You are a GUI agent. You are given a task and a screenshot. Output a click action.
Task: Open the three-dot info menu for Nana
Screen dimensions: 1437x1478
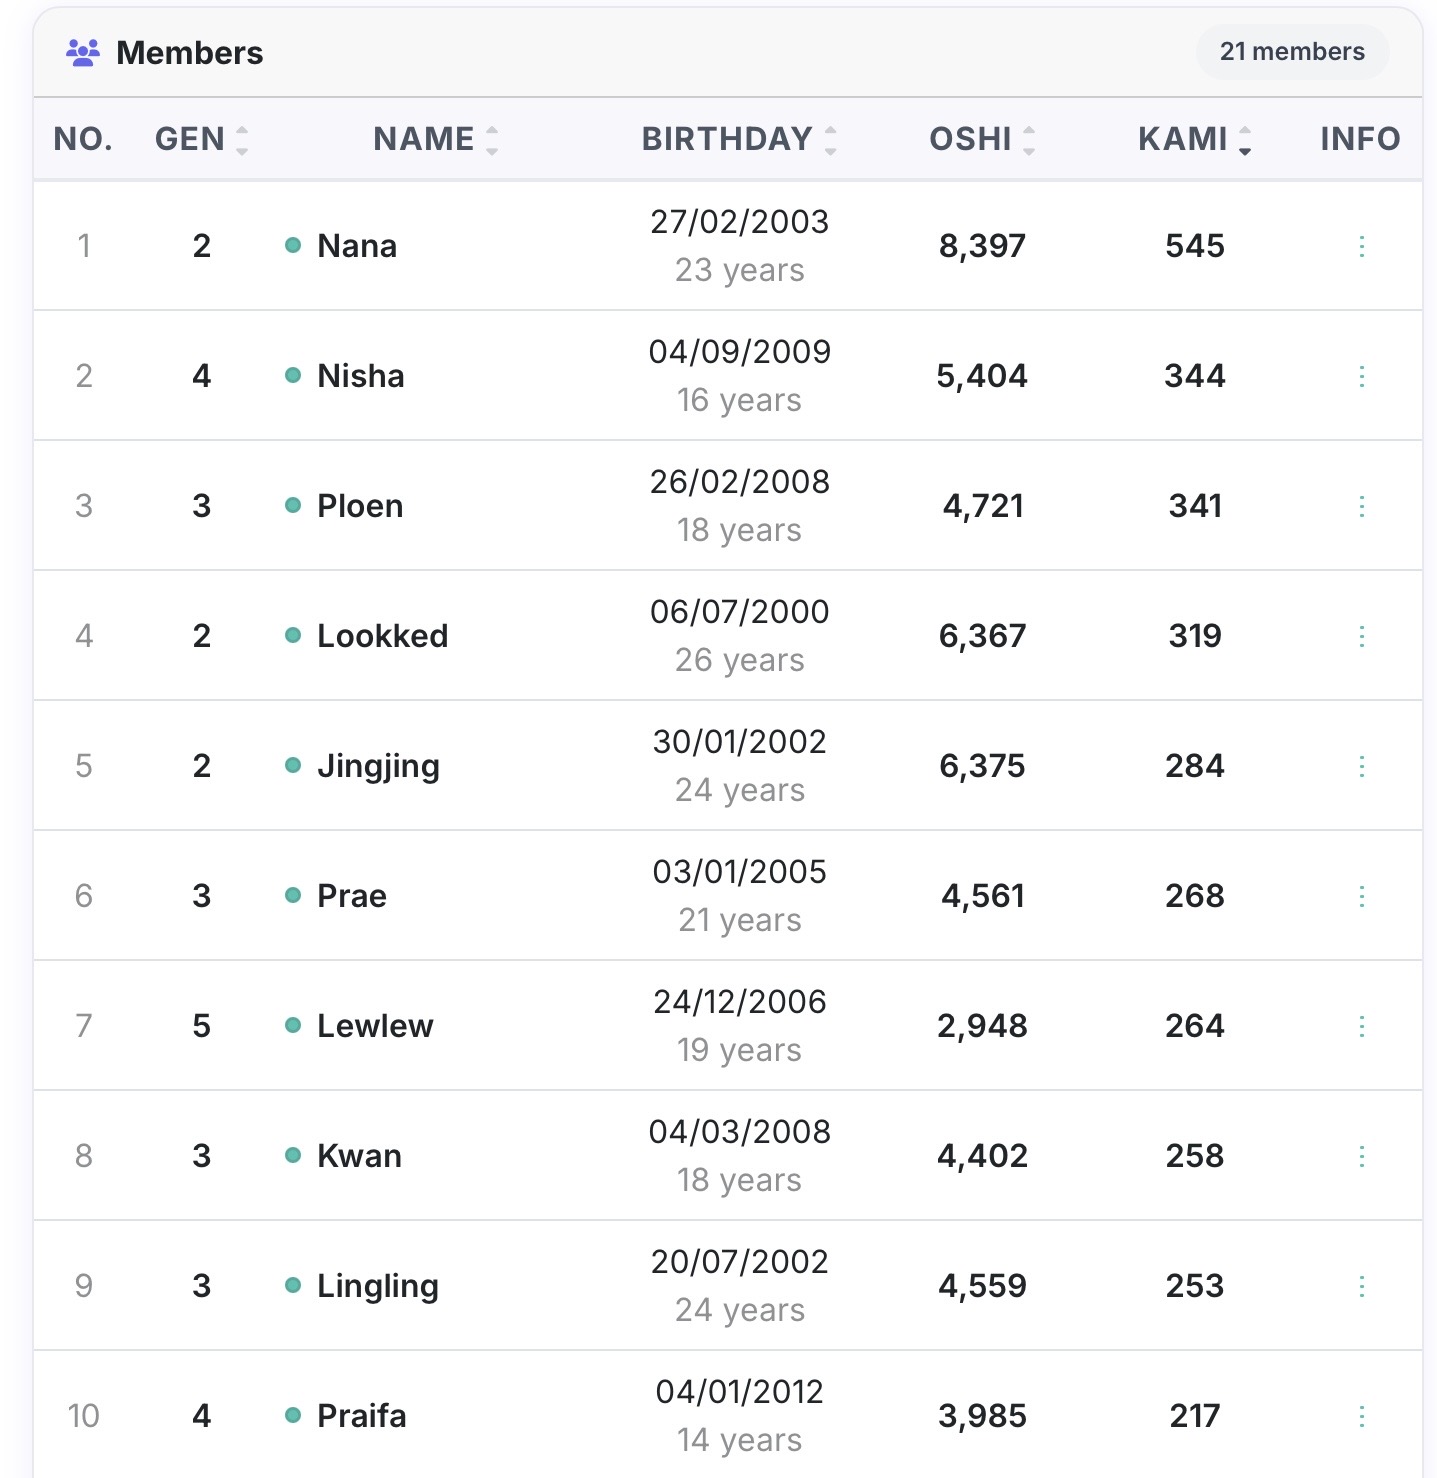pyautogui.click(x=1361, y=246)
